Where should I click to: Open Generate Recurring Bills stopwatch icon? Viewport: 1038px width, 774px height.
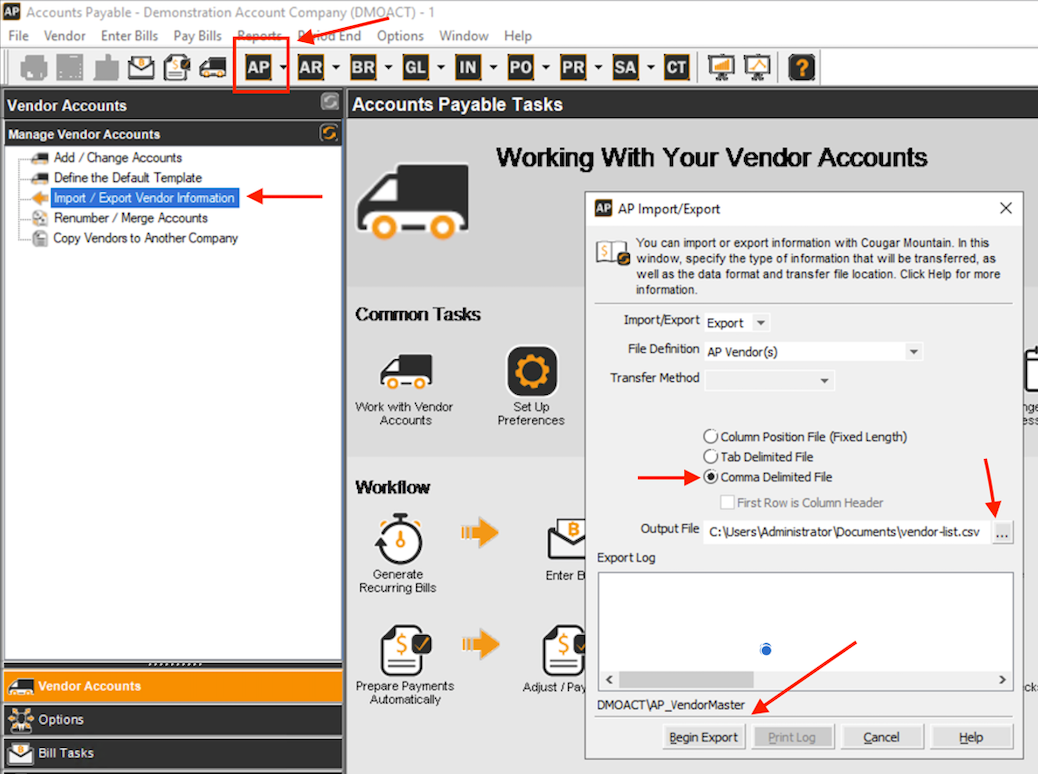tap(399, 538)
